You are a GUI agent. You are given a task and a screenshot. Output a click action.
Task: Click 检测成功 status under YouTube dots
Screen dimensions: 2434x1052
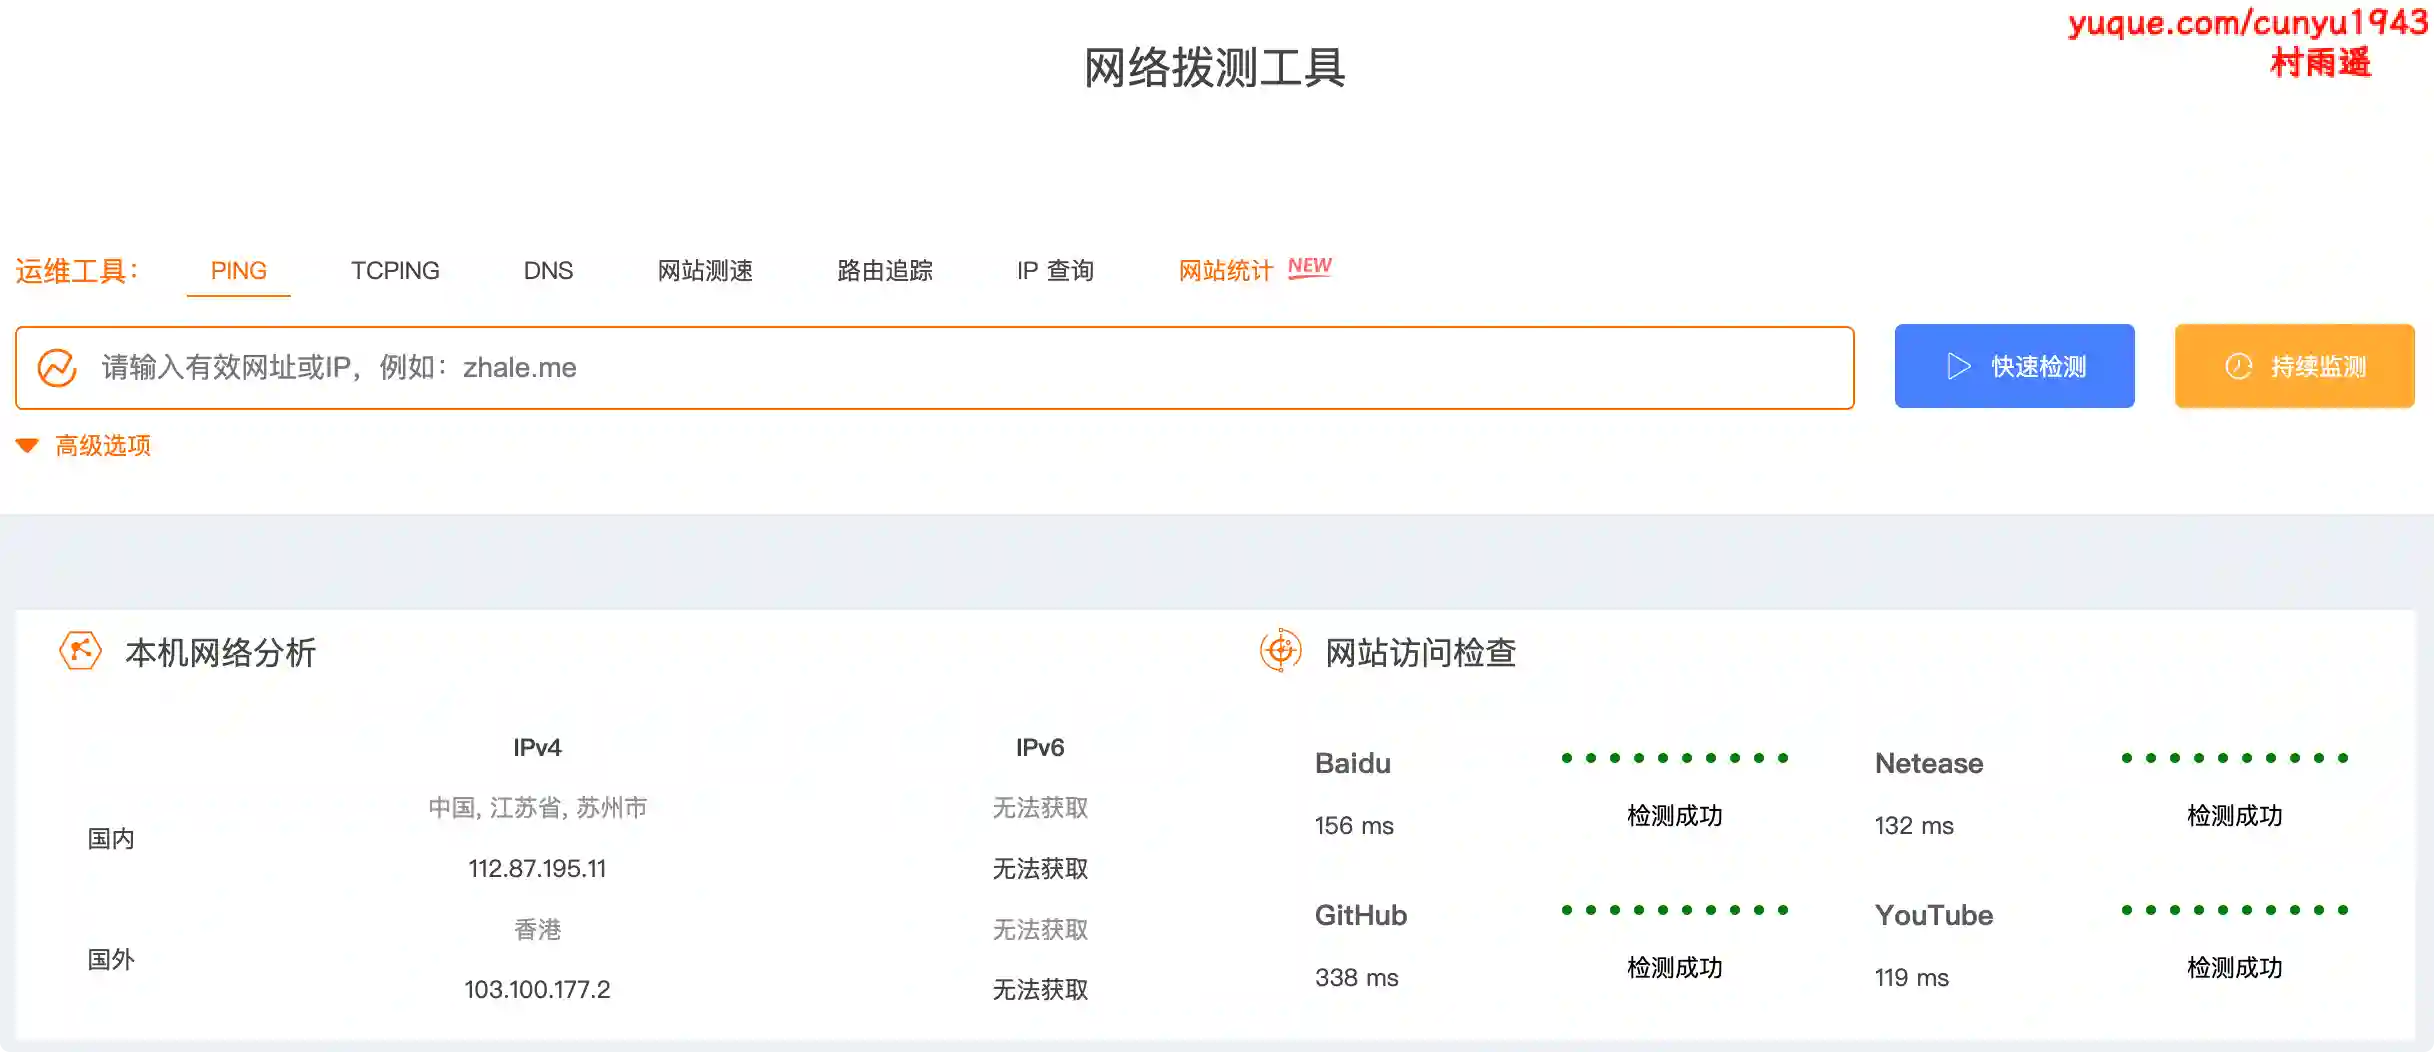click(x=2235, y=967)
